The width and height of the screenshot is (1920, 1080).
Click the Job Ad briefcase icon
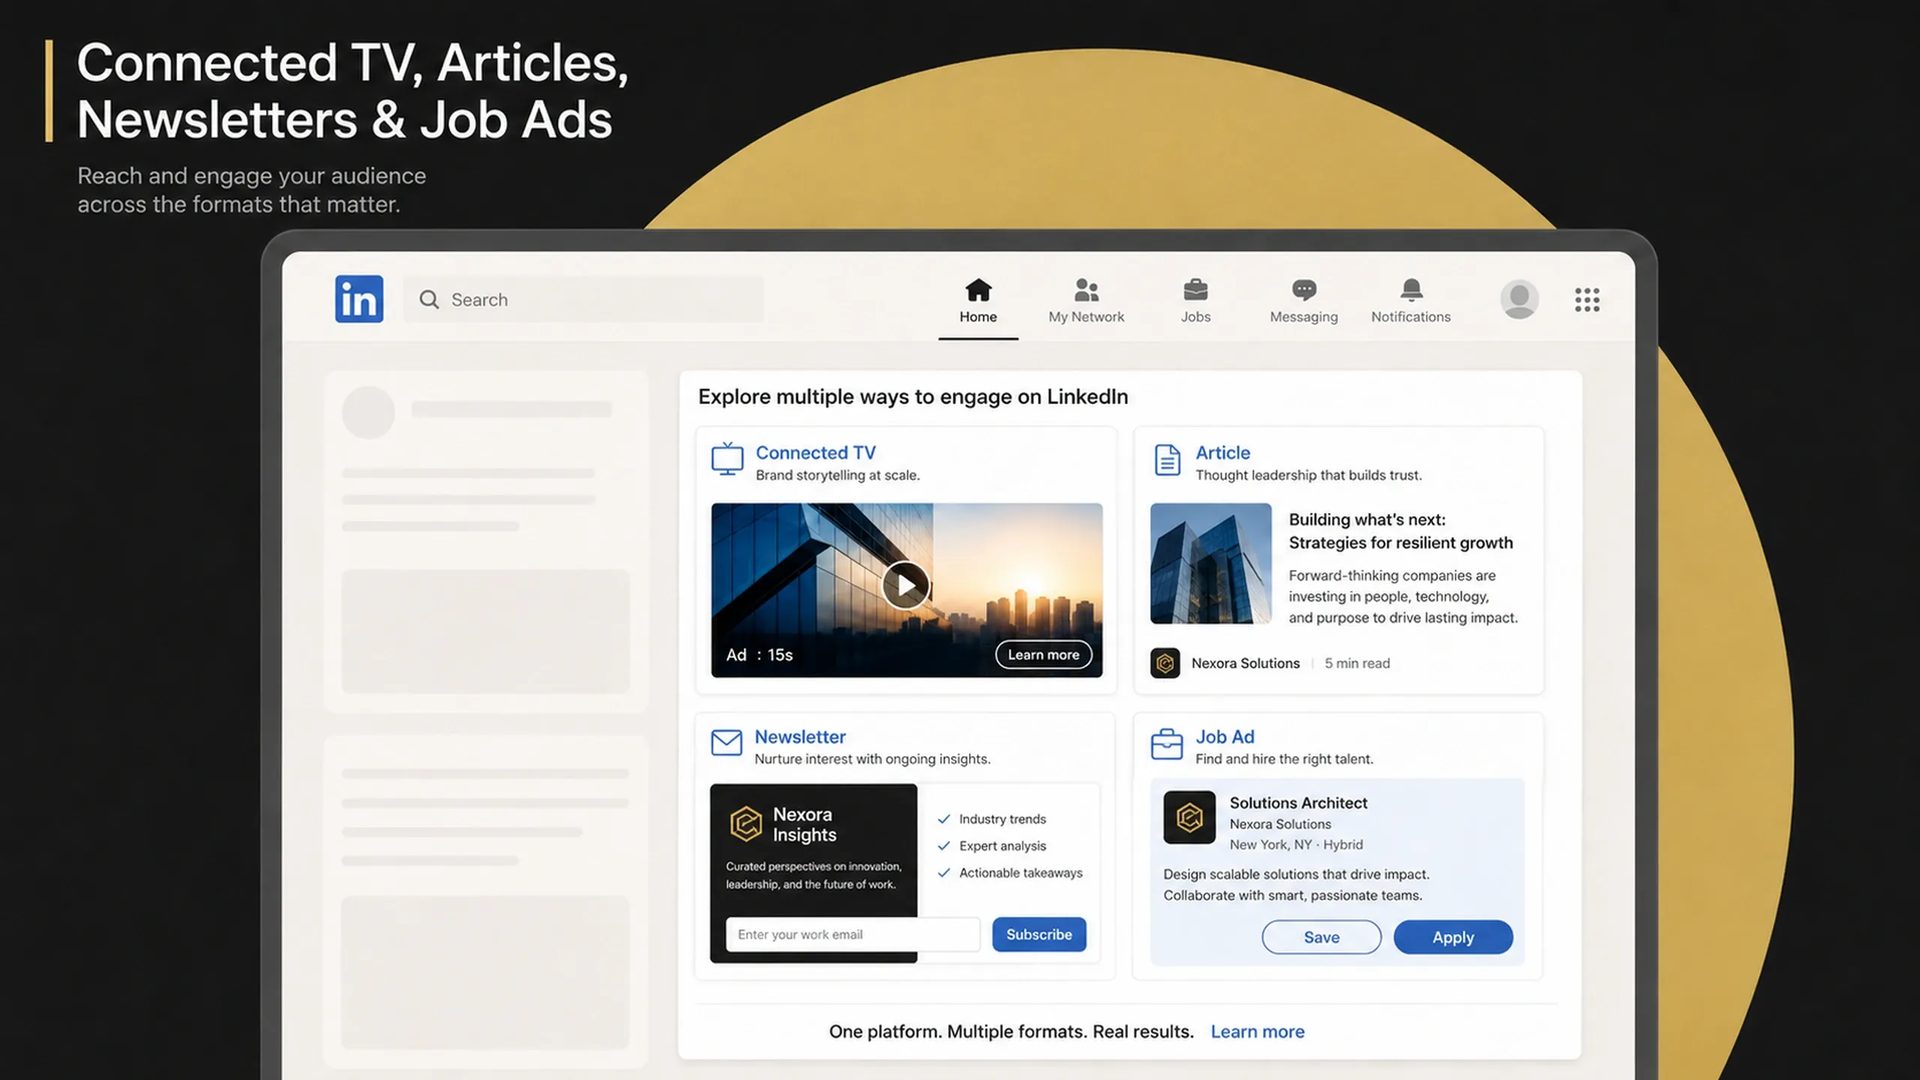point(1167,744)
